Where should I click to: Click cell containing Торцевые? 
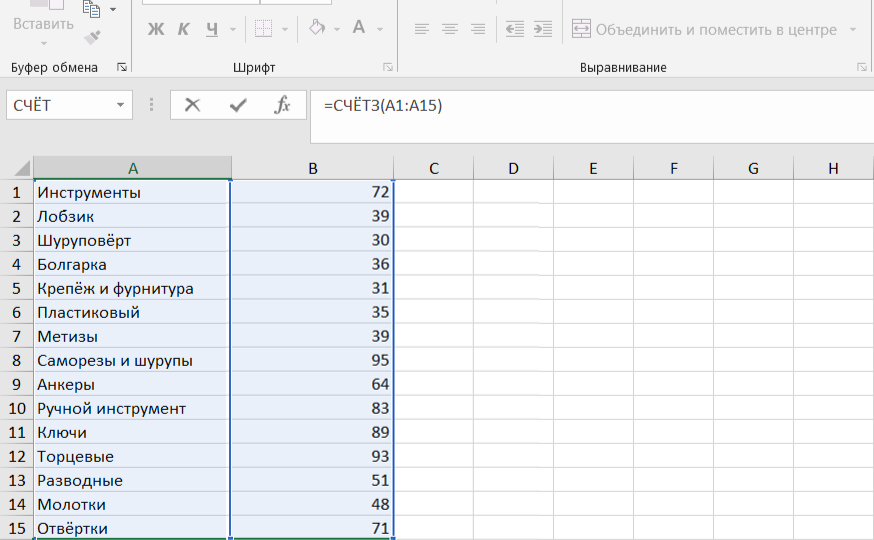click(x=133, y=456)
